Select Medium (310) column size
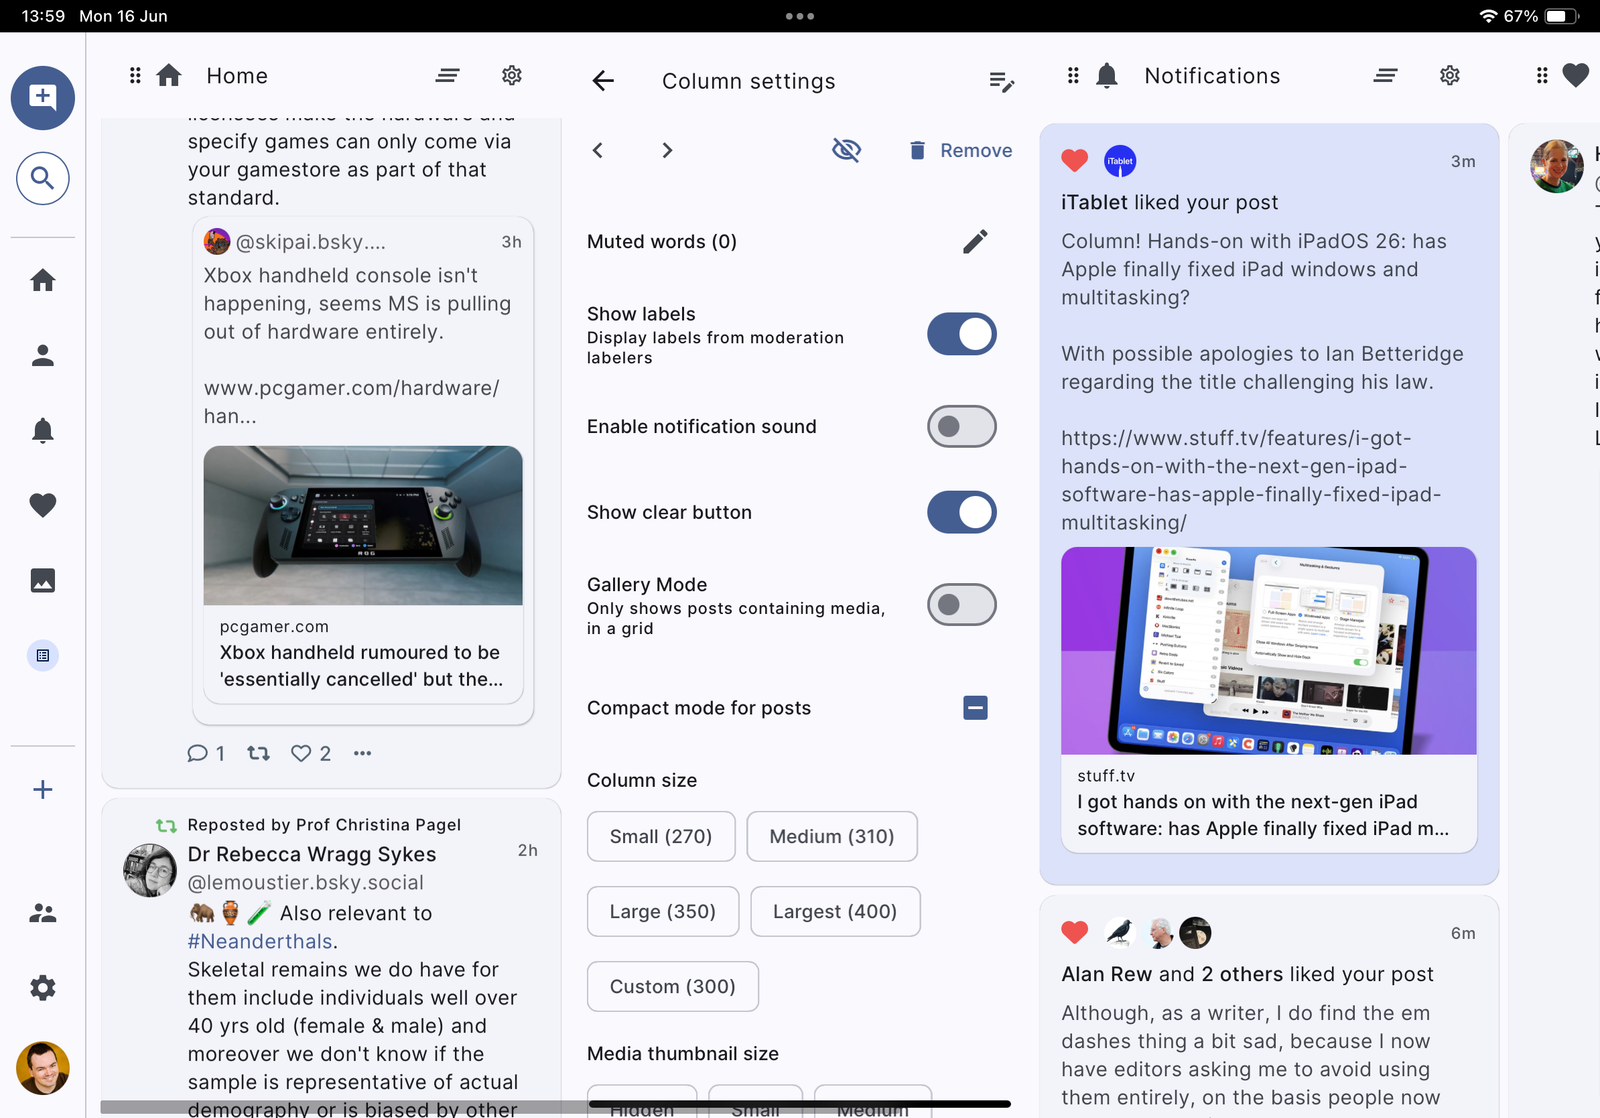 [832, 836]
